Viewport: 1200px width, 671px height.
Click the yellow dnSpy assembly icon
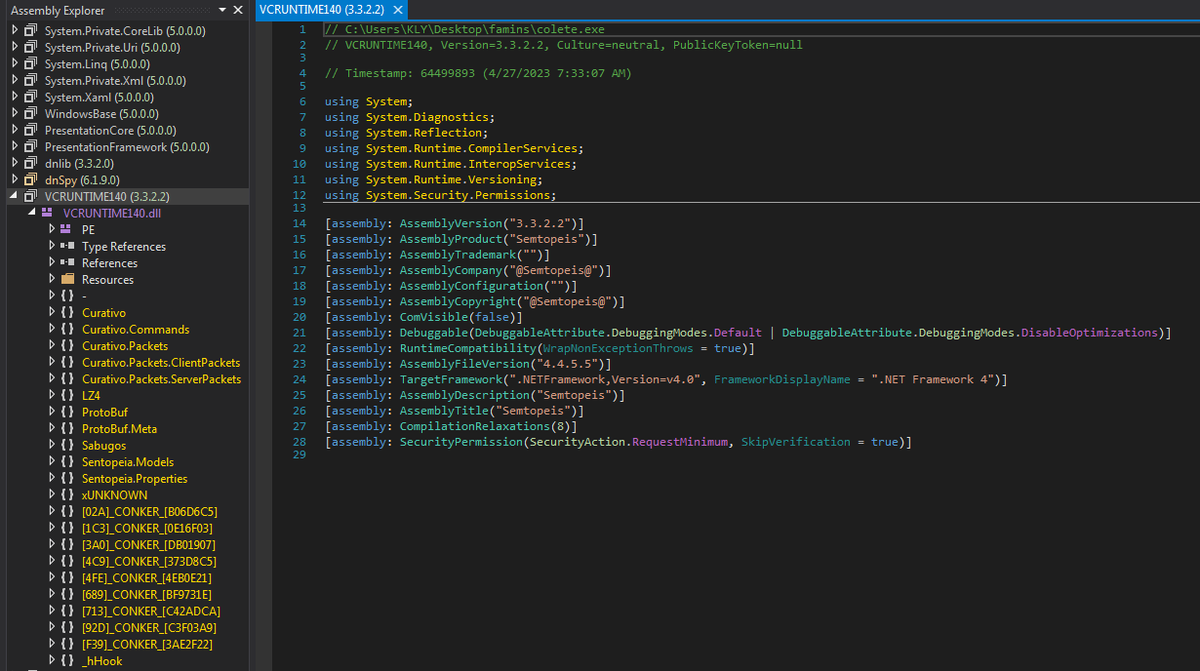(31, 180)
